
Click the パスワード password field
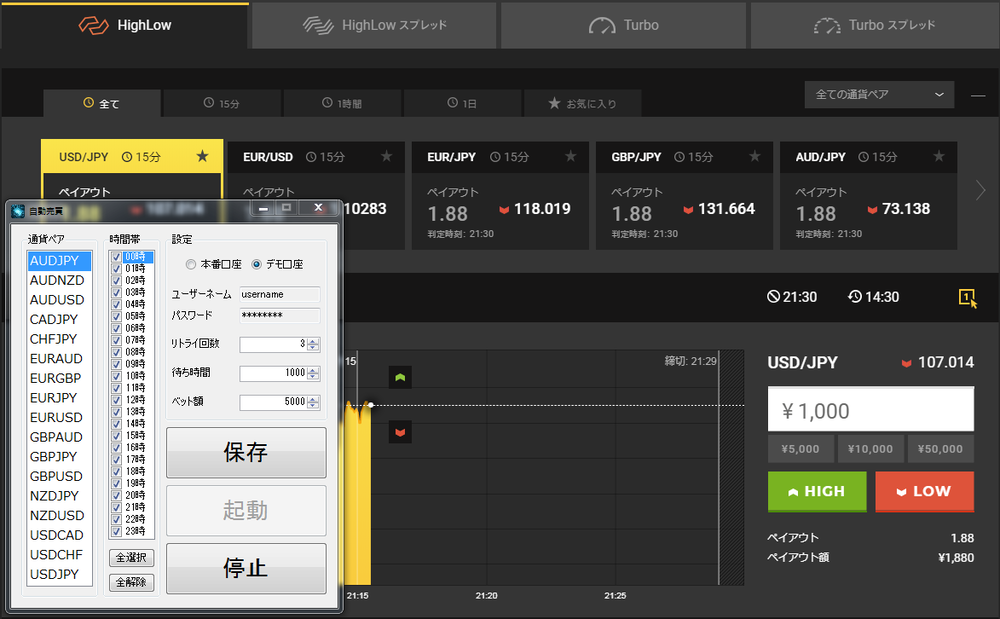[280, 316]
